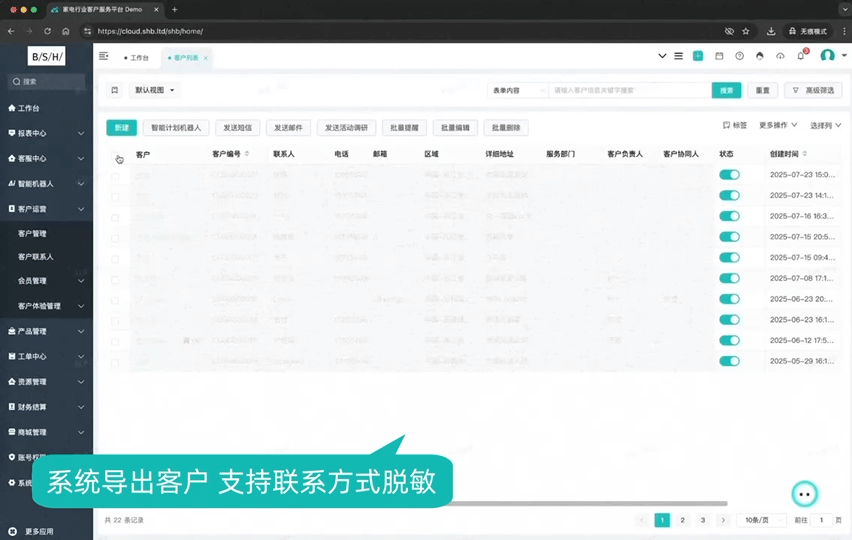The height and width of the screenshot is (540, 852).
Task: Check the select-all checkbox in table header
Action: coord(115,155)
